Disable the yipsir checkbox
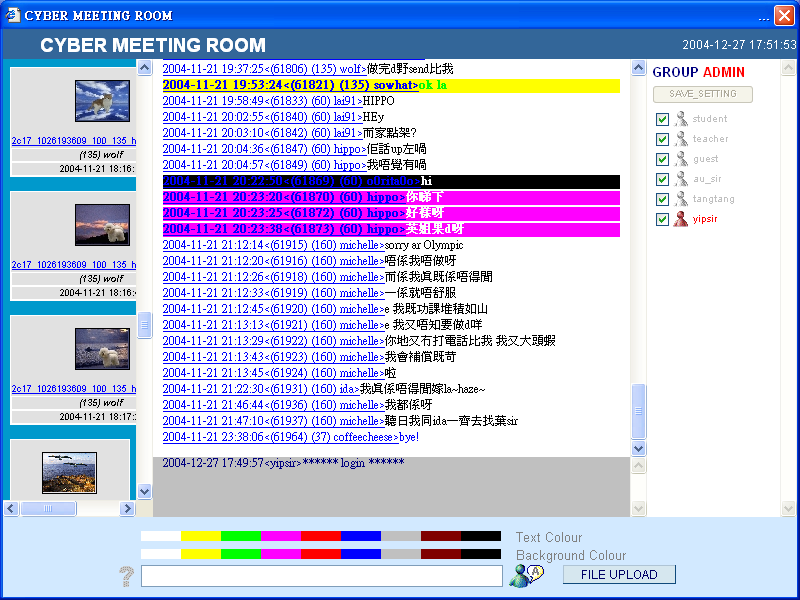Screen dimensions: 800x600 (x=662, y=219)
